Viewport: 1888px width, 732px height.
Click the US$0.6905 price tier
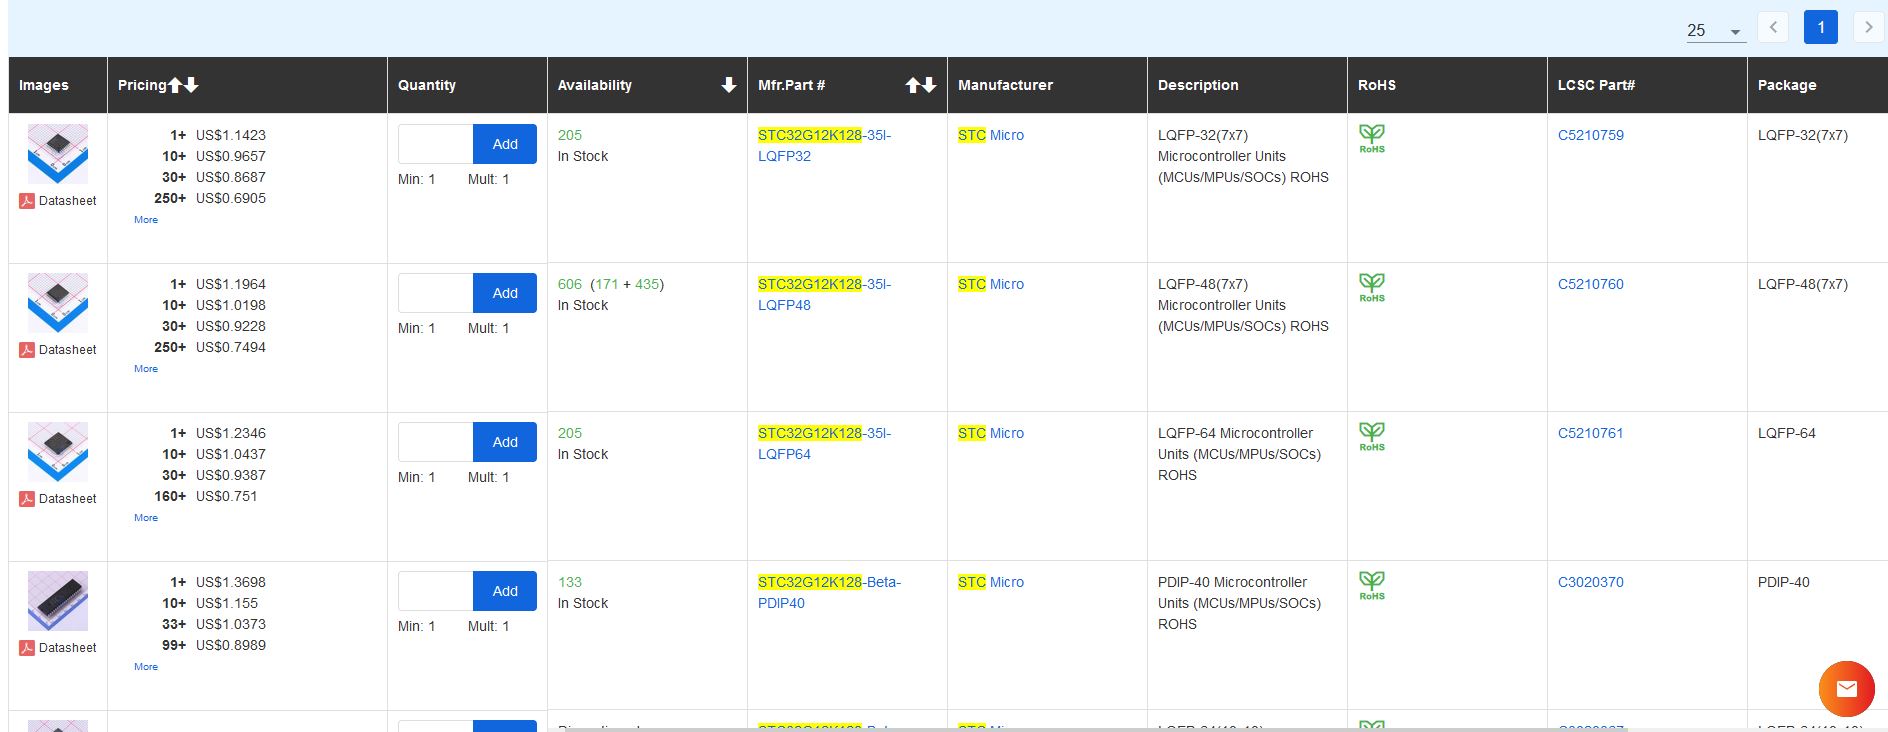(231, 198)
